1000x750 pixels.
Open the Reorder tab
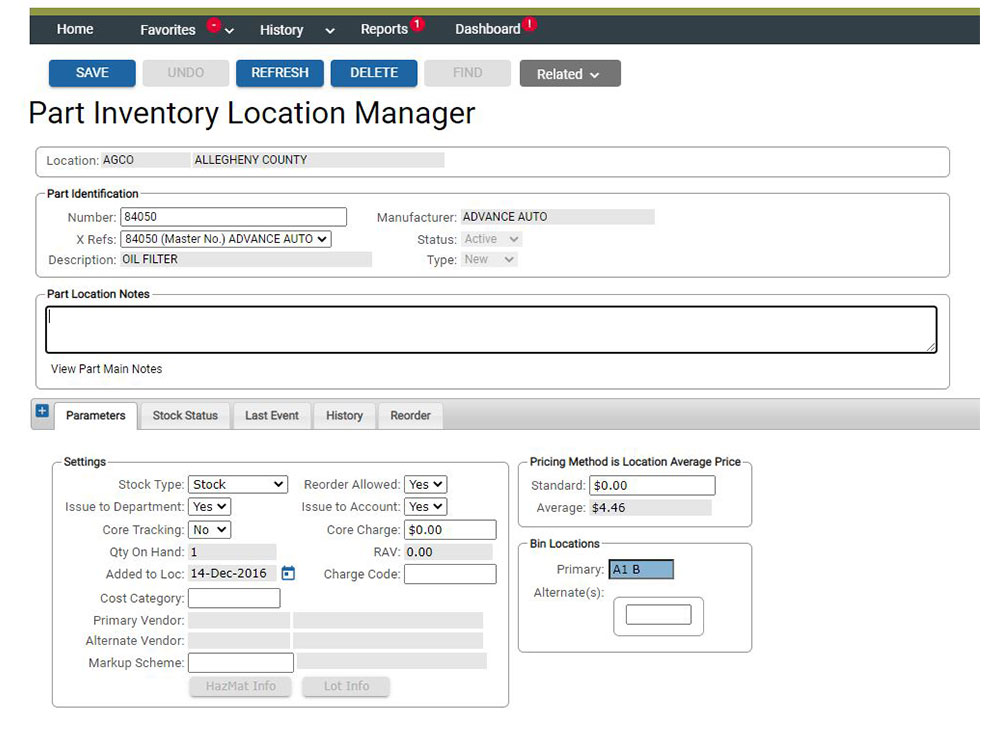coord(410,416)
